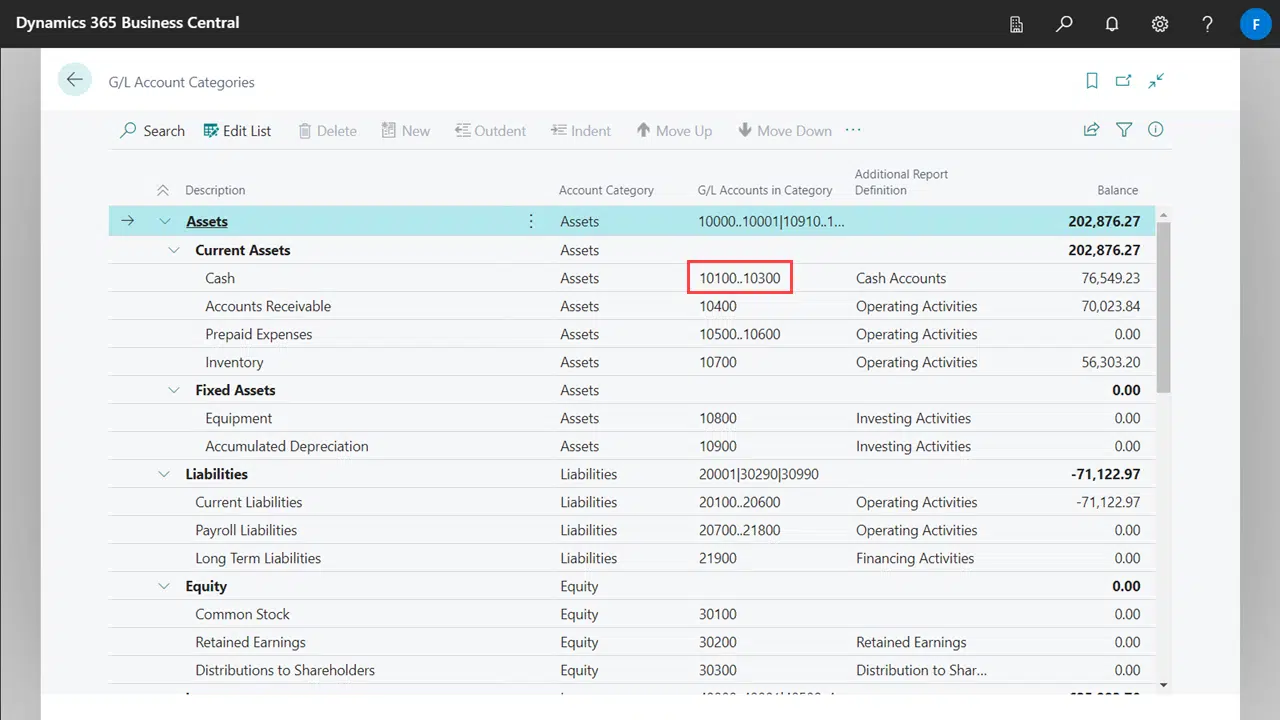This screenshot has width=1280, height=720.
Task: Click the share icon
Action: 1091,130
